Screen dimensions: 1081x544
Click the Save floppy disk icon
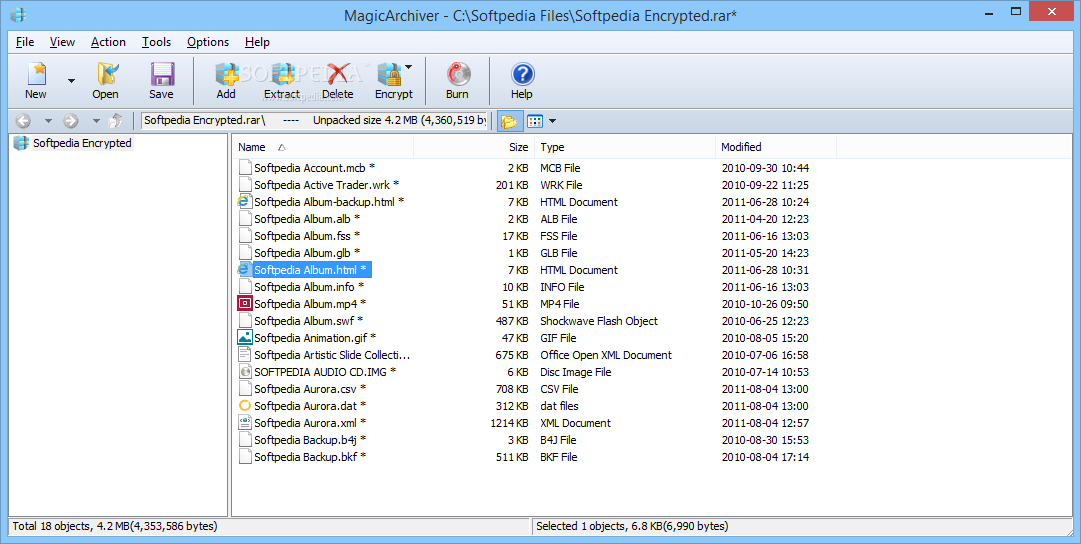click(x=161, y=74)
